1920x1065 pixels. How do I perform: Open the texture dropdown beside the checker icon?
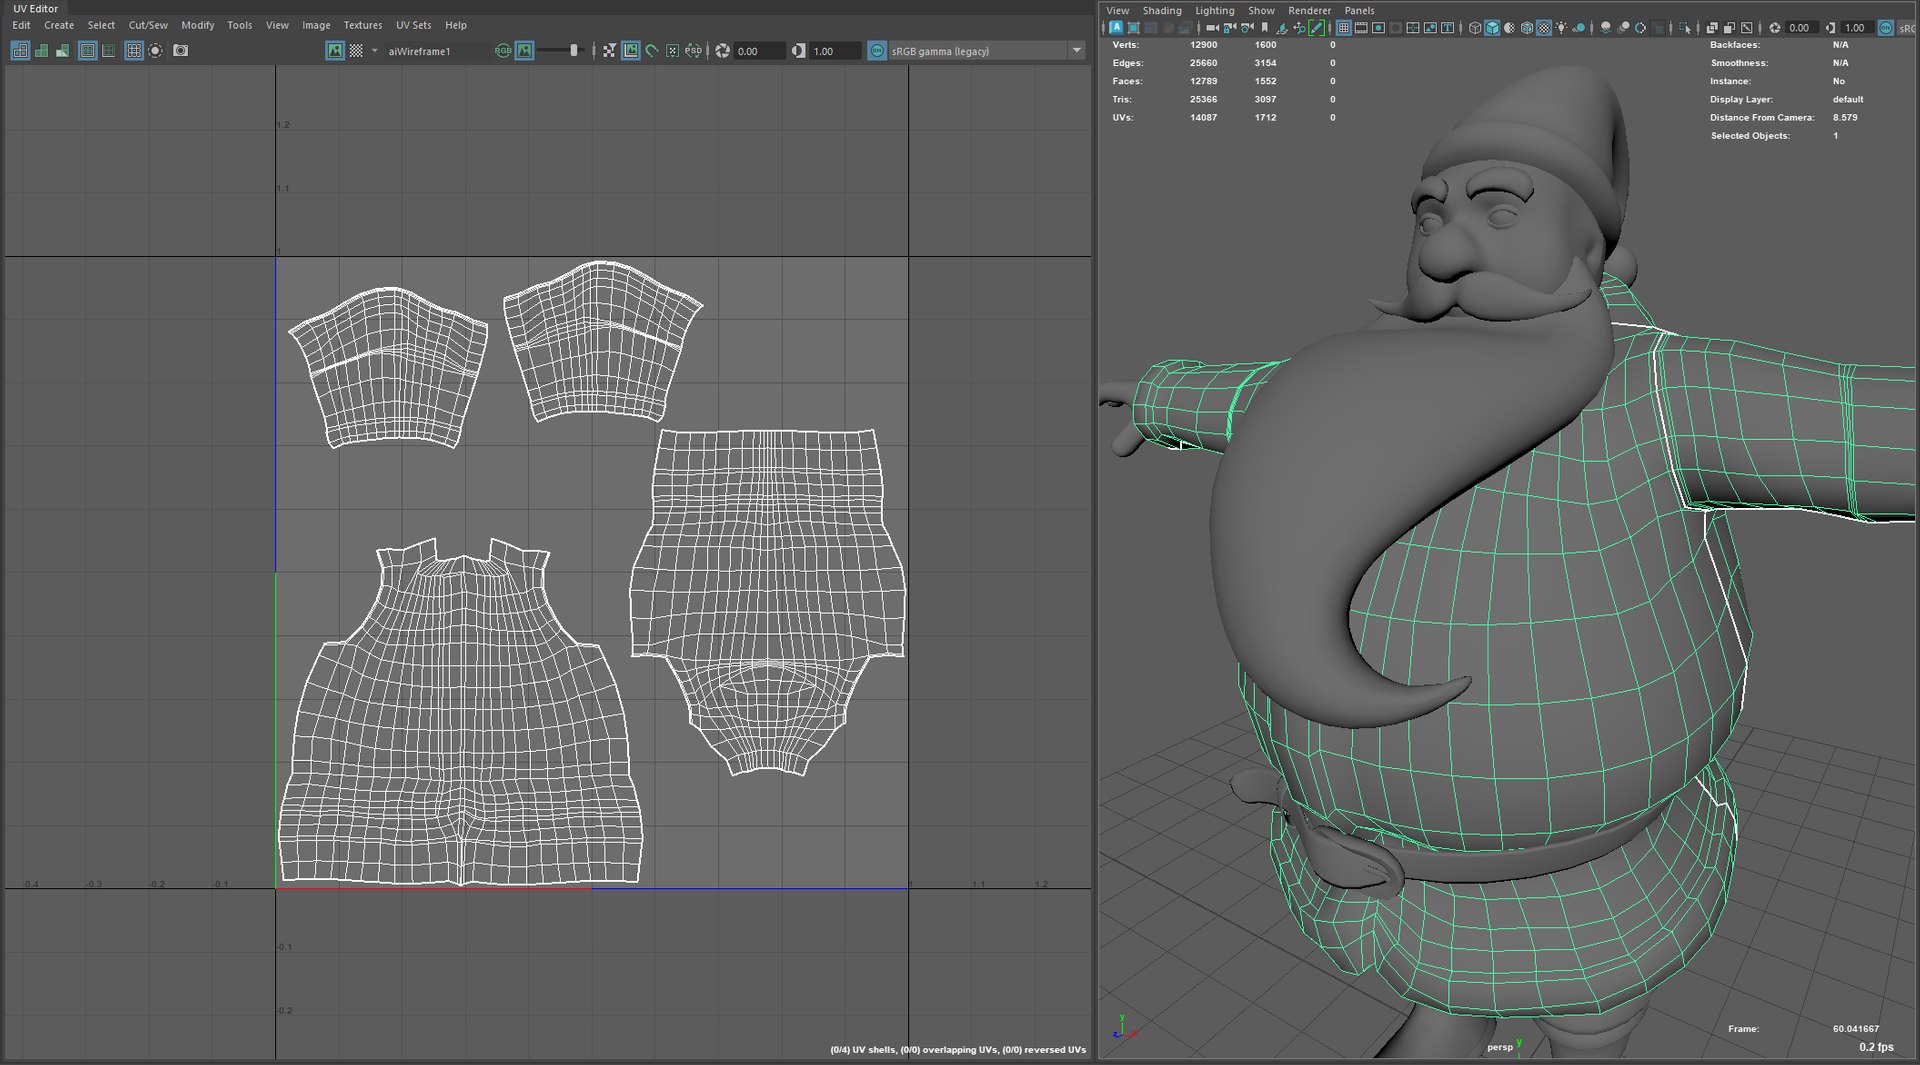click(x=375, y=50)
